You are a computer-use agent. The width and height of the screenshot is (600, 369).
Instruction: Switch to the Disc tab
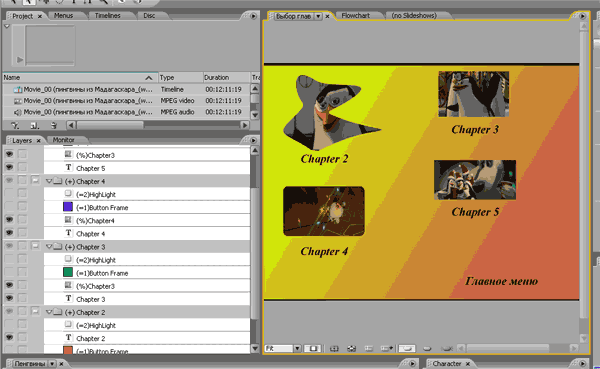149,16
